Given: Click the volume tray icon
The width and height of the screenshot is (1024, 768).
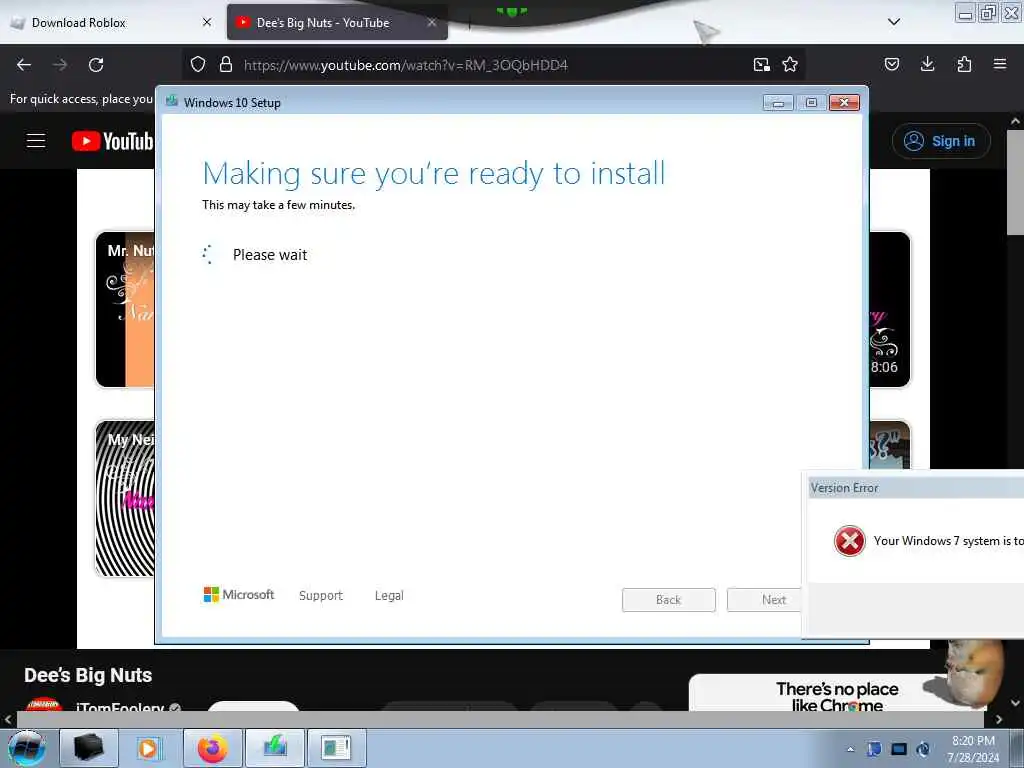Looking at the screenshot, I should click(x=923, y=749).
